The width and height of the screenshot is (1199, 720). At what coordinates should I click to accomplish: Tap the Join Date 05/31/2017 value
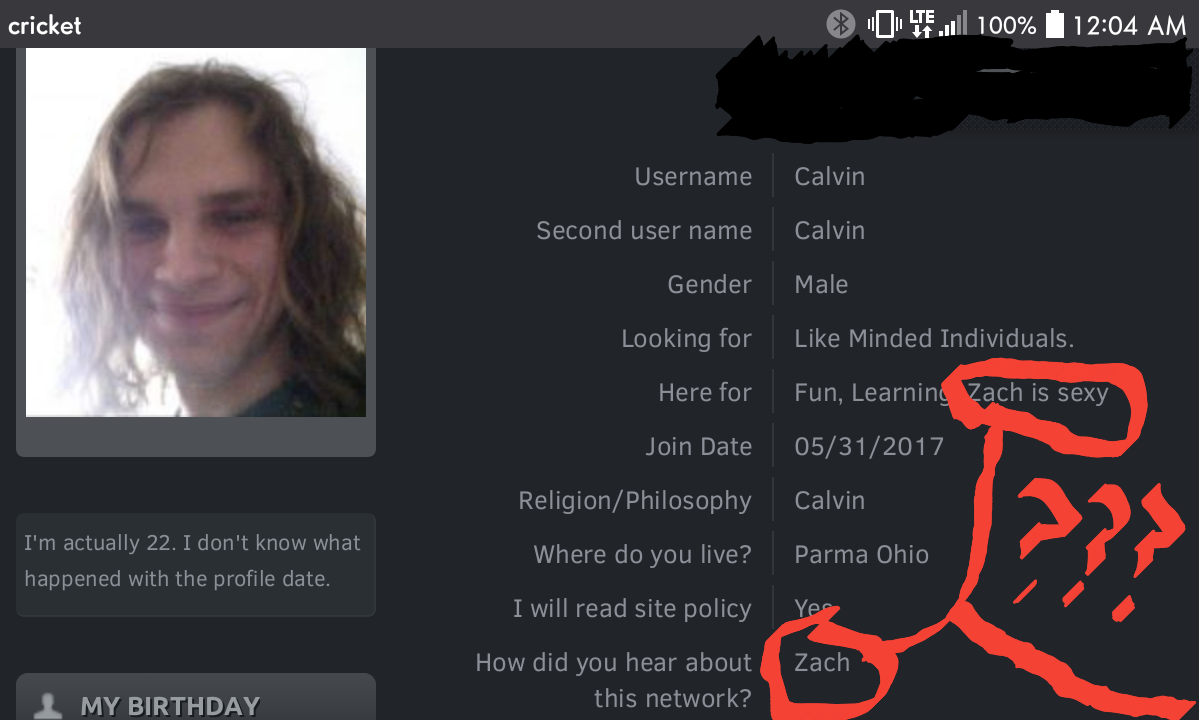[869, 446]
